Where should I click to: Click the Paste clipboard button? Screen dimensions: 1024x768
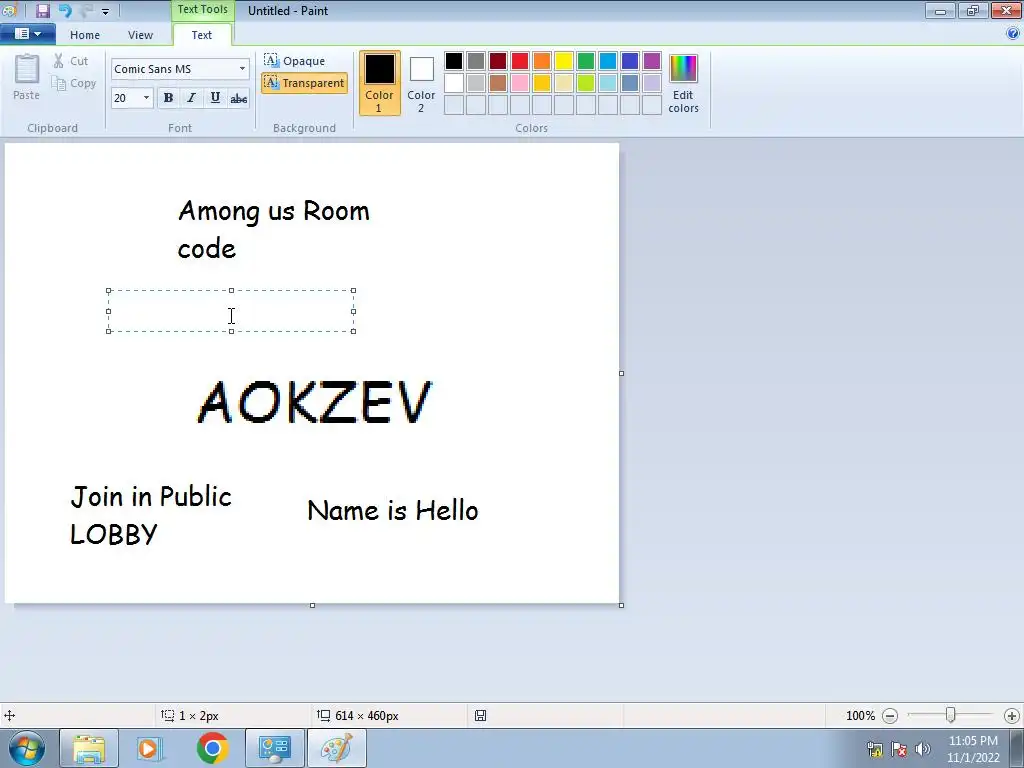[27, 77]
